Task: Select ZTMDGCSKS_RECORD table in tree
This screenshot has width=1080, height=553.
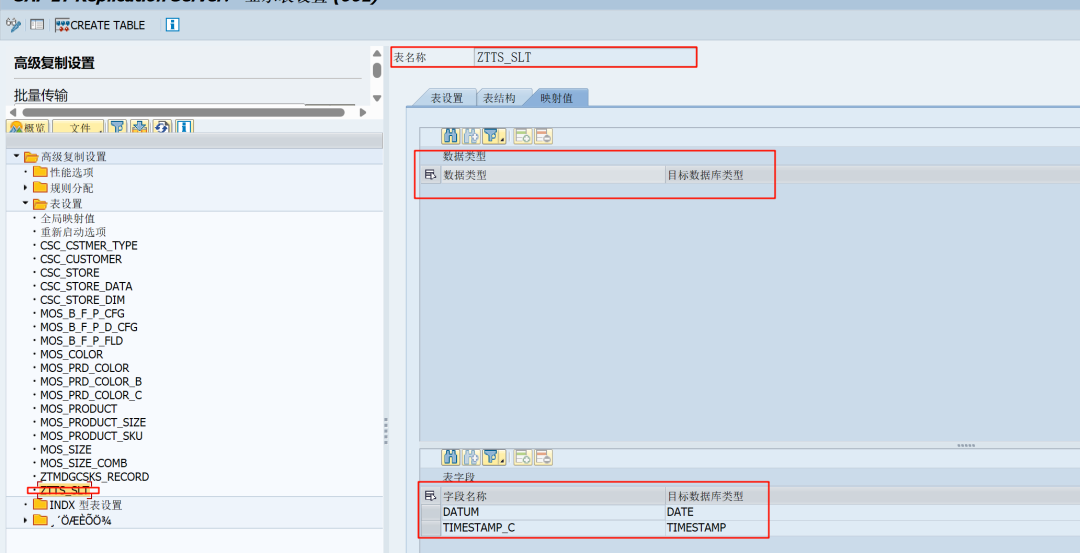Action: [94, 477]
